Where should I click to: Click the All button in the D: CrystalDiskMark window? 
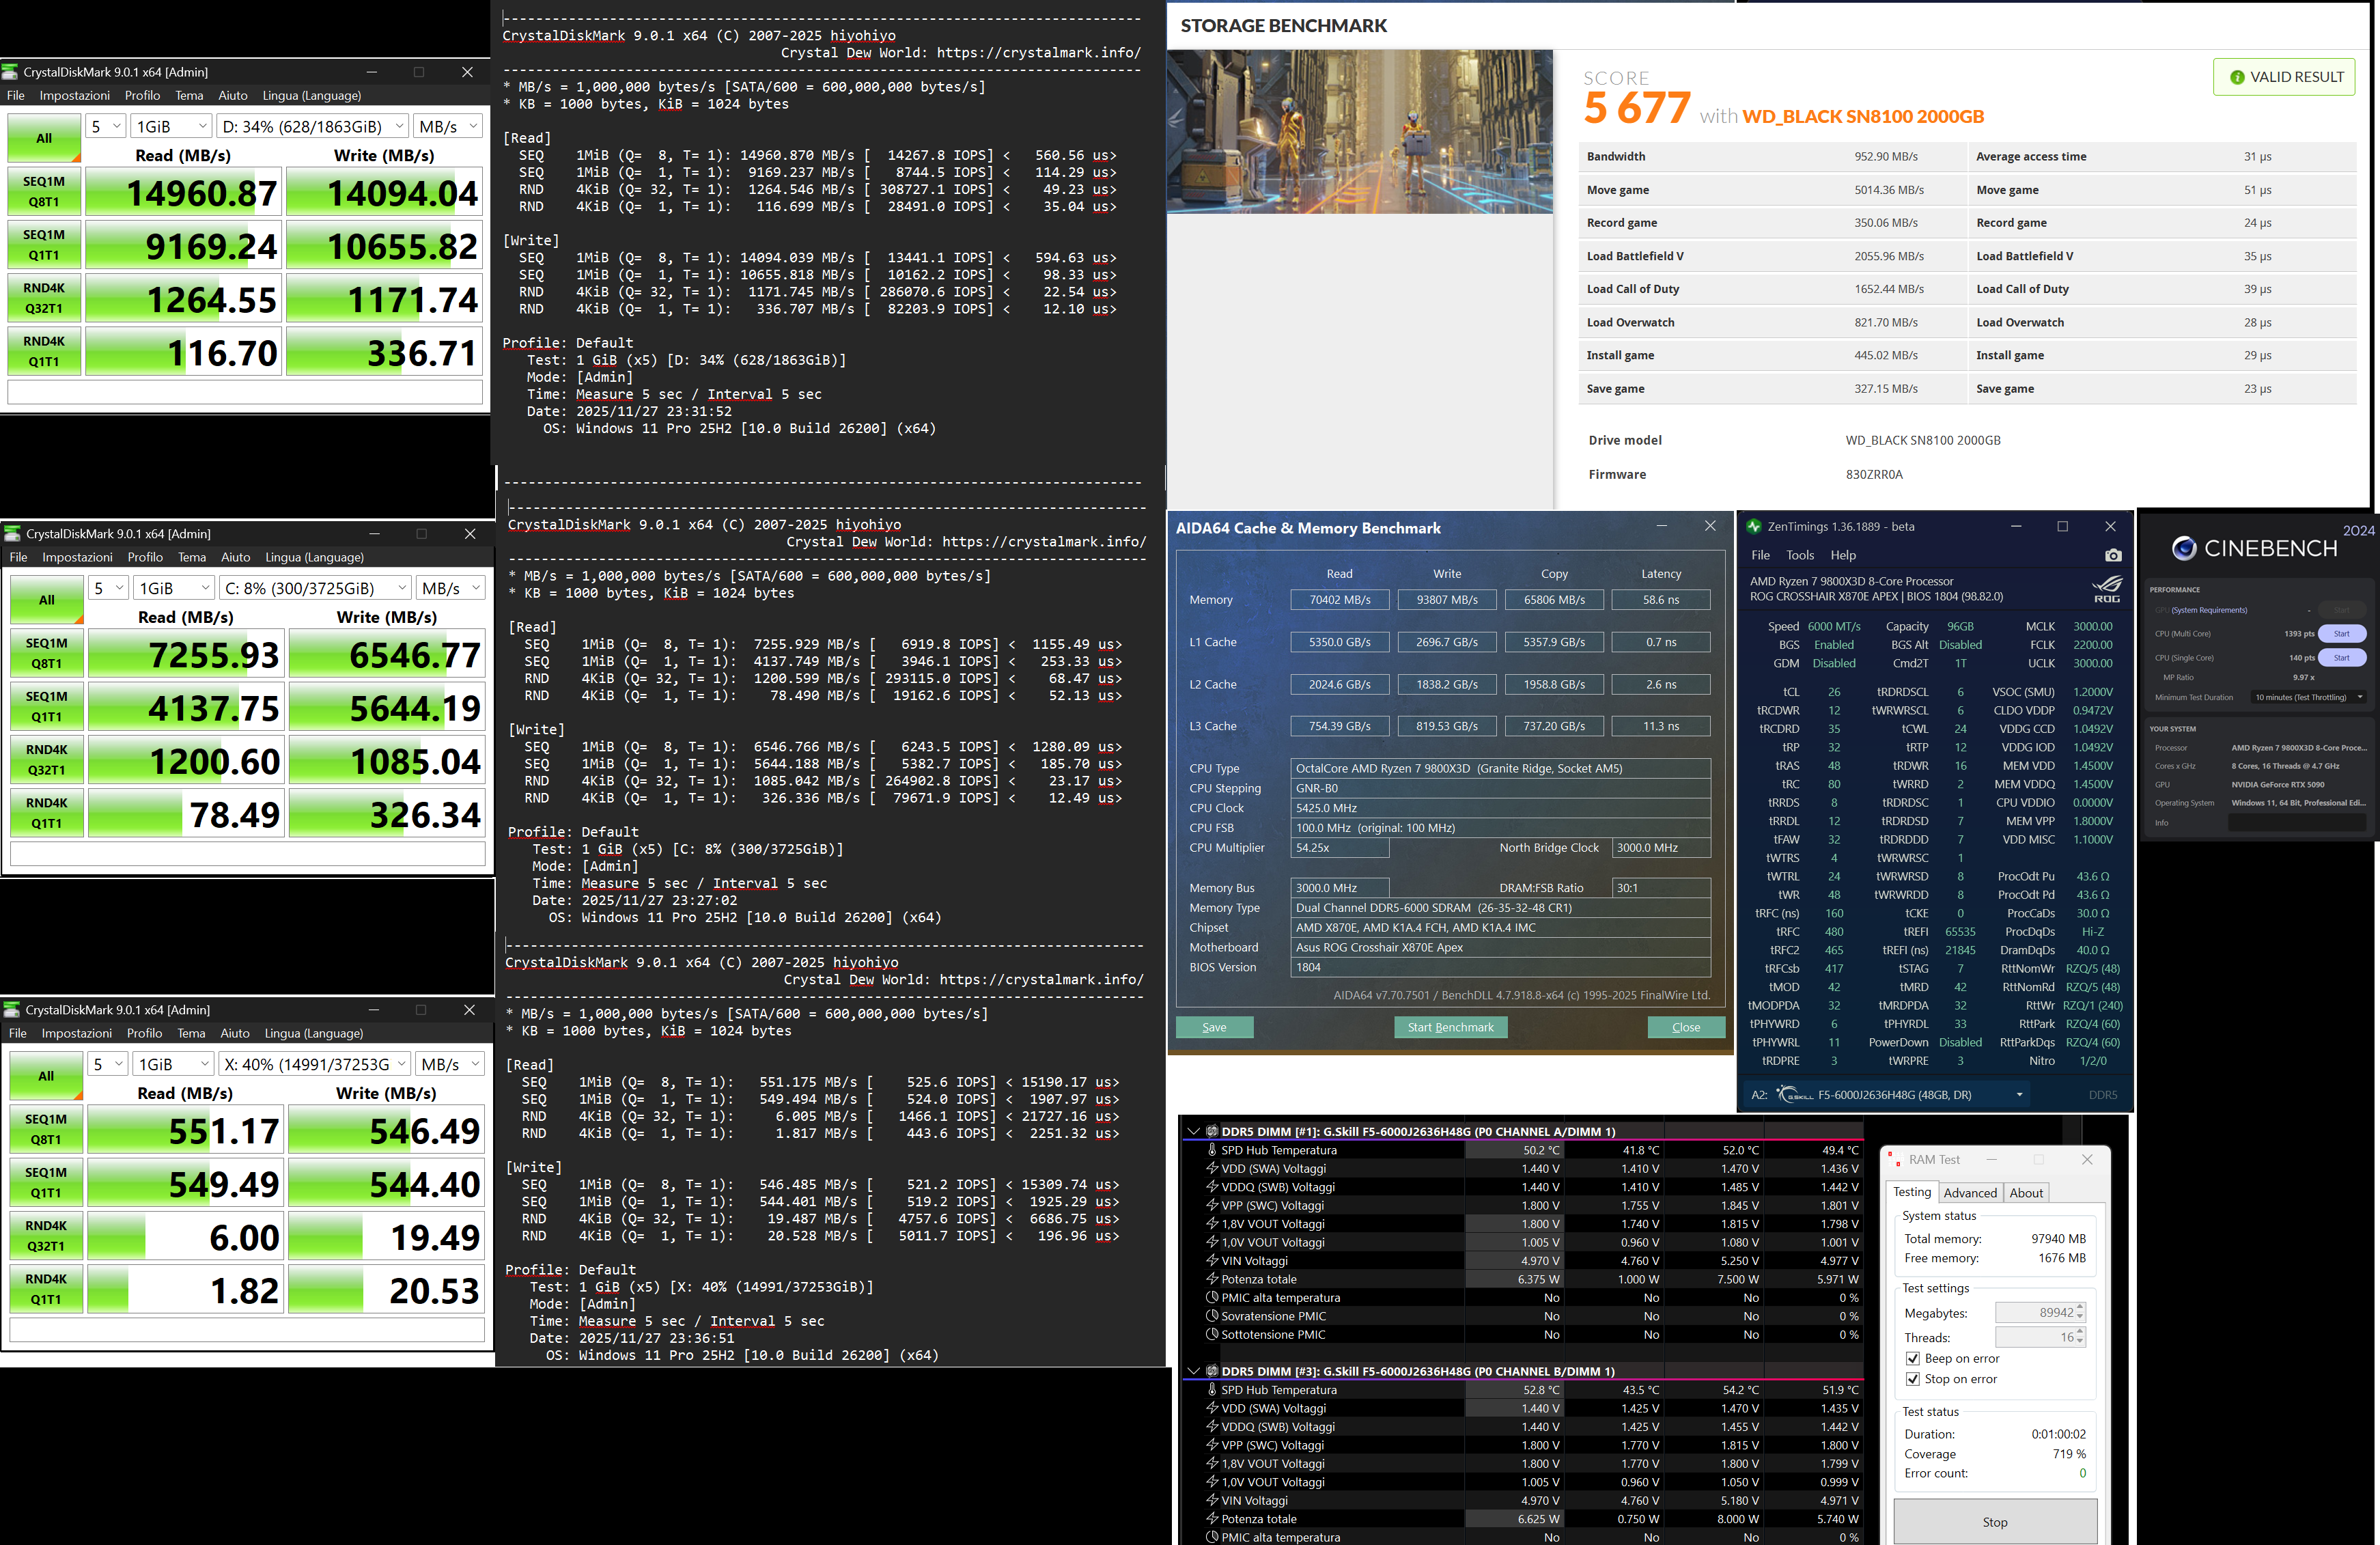click(44, 139)
